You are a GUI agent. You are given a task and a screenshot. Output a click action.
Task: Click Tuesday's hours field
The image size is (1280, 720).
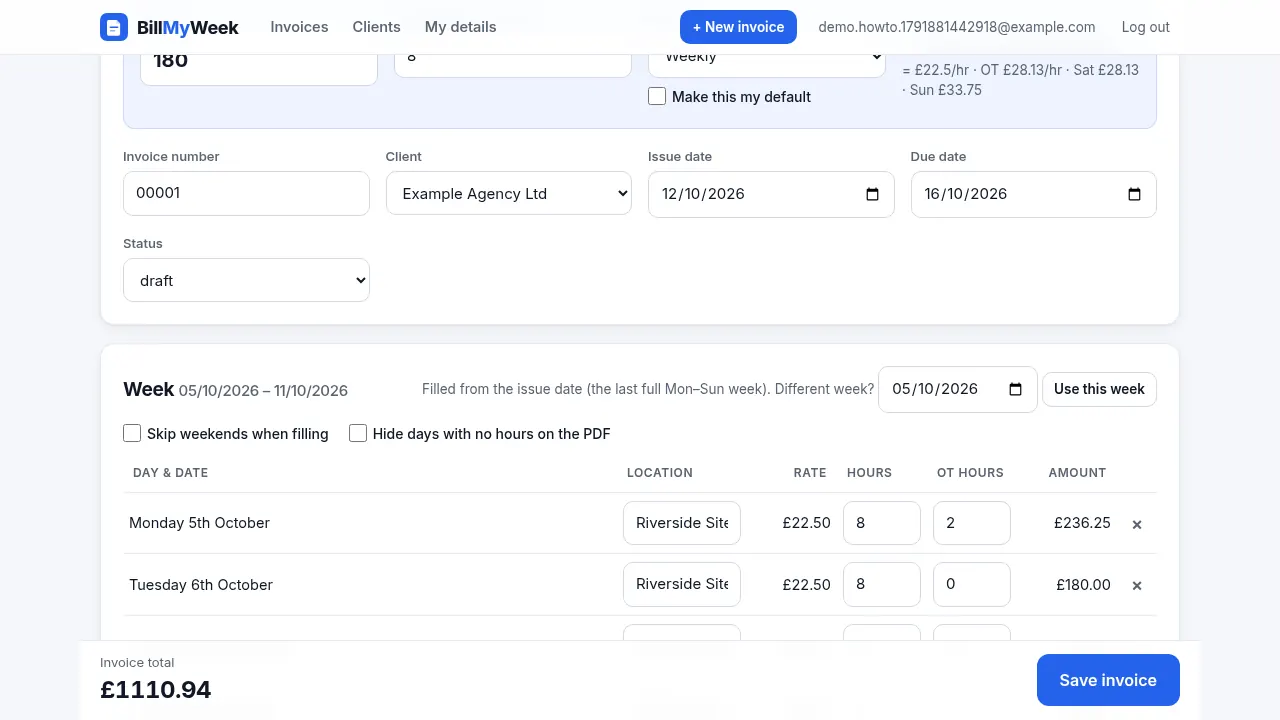click(x=882, y=584)
